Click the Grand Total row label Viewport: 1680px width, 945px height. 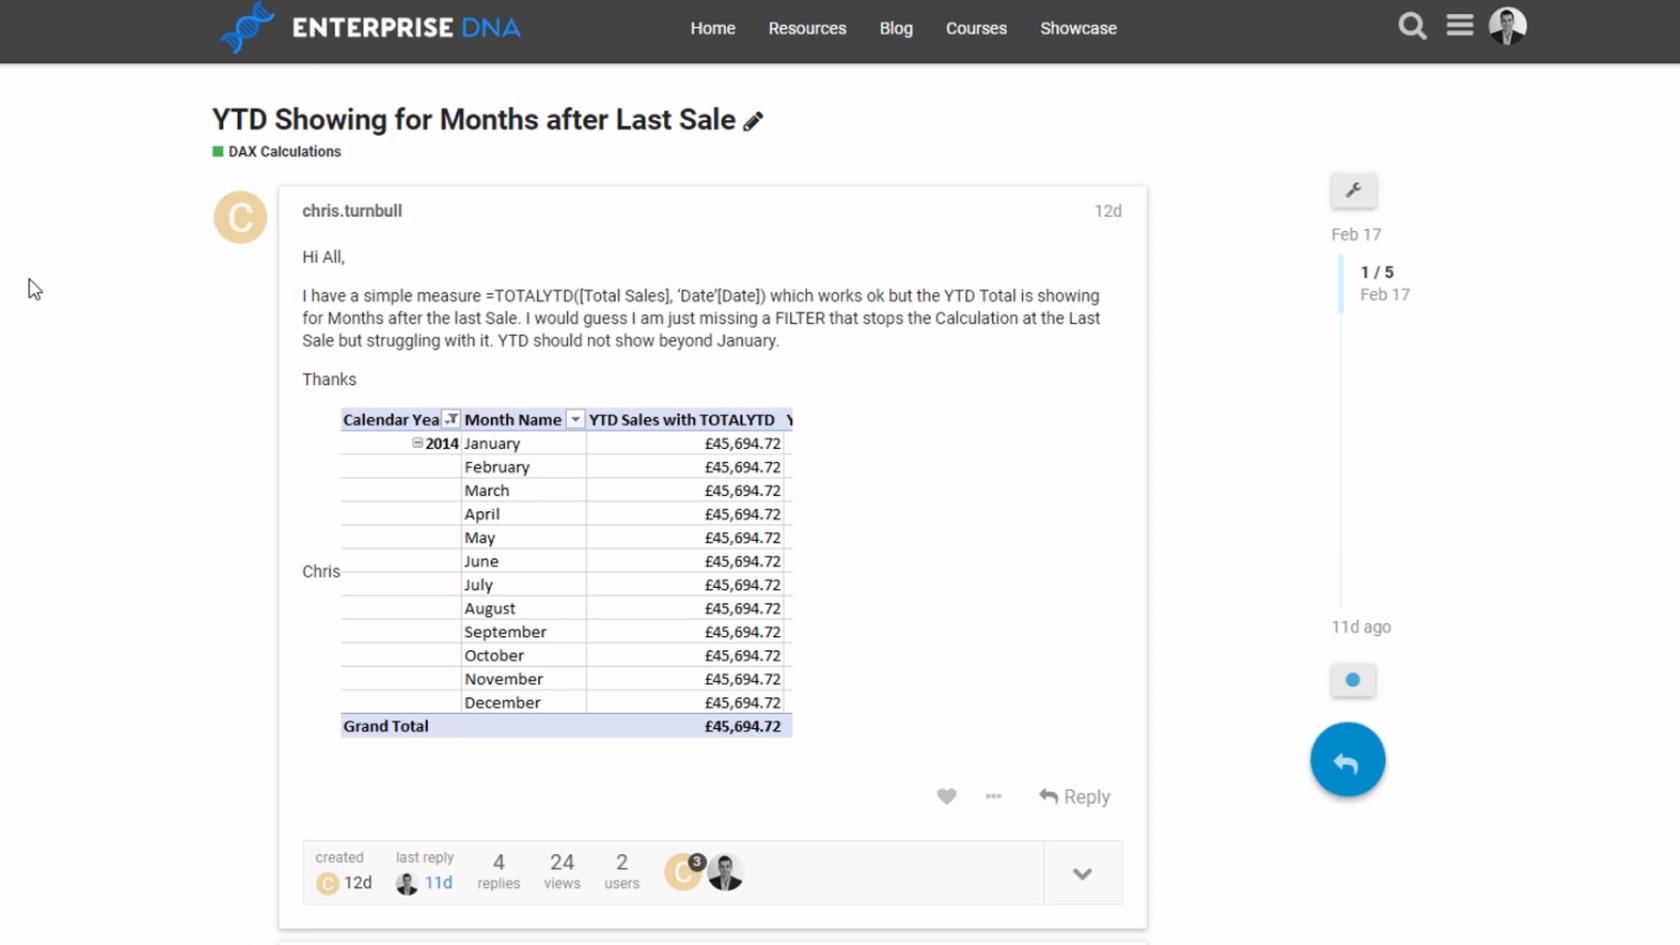point(386,727)
